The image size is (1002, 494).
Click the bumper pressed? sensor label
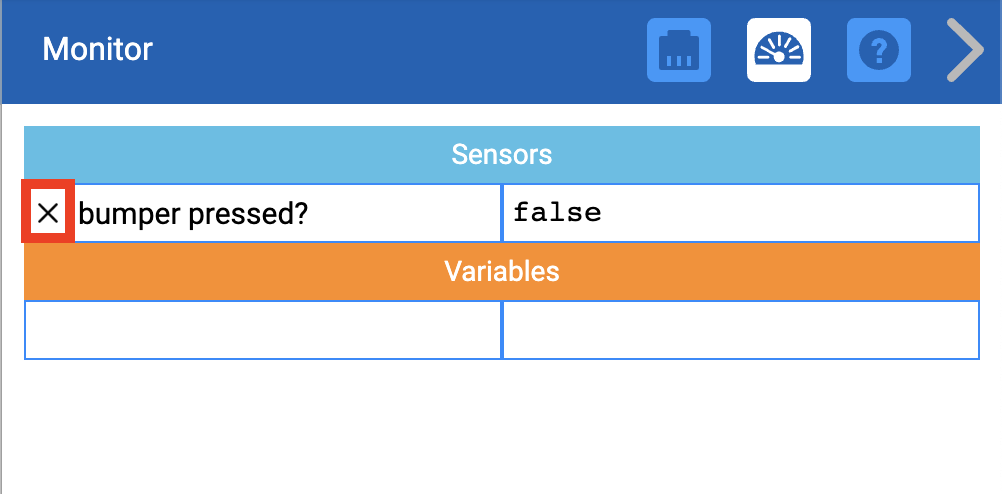[x=193, y=213]
